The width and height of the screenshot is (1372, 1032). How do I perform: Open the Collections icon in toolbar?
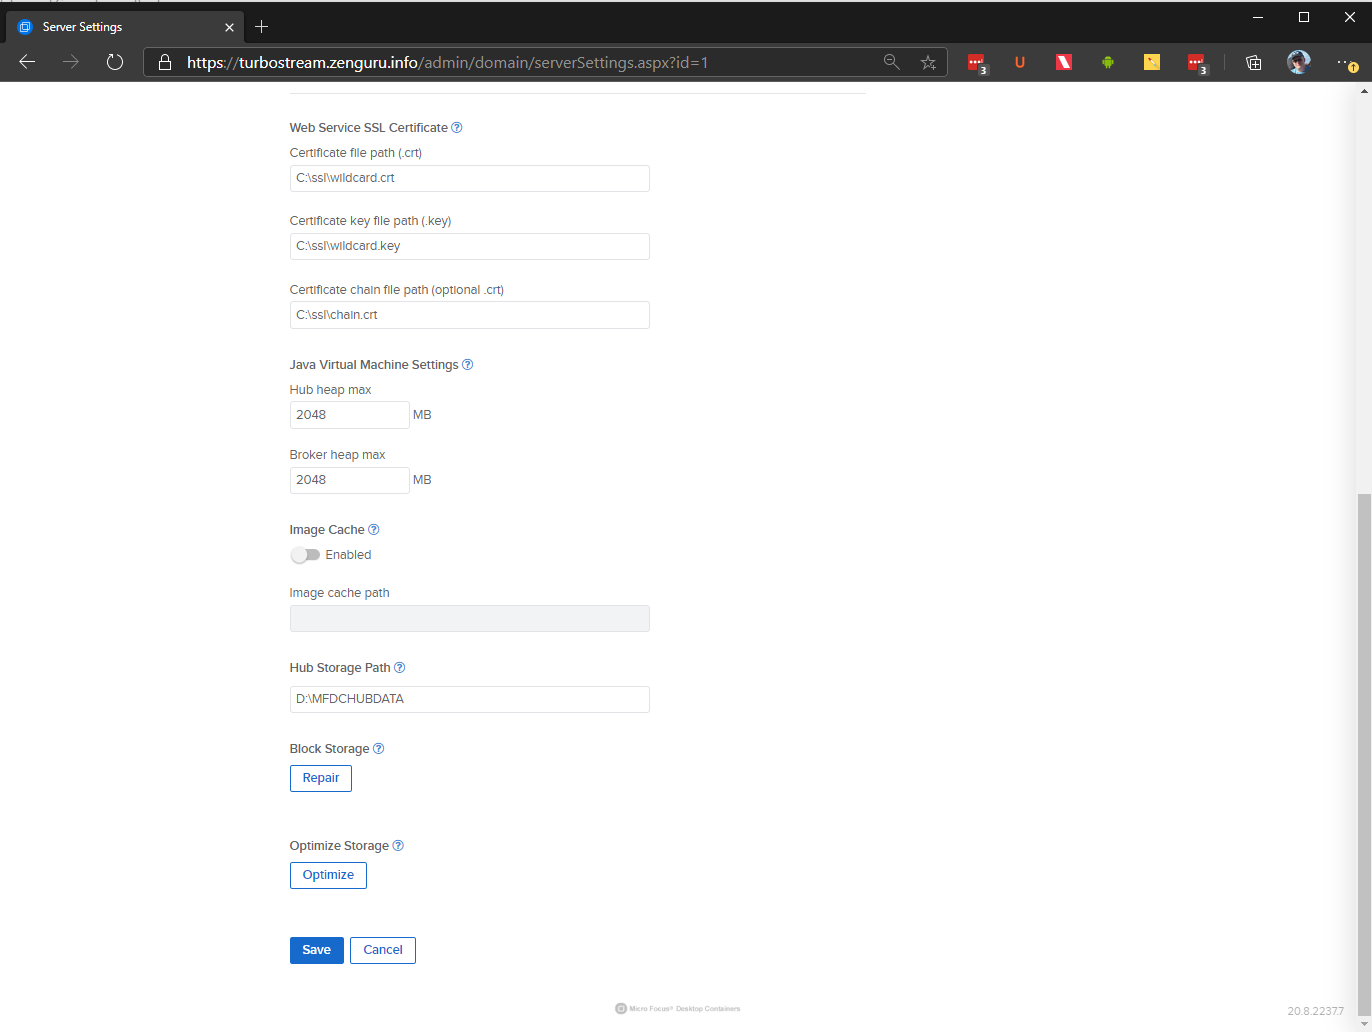point(1253,62)
